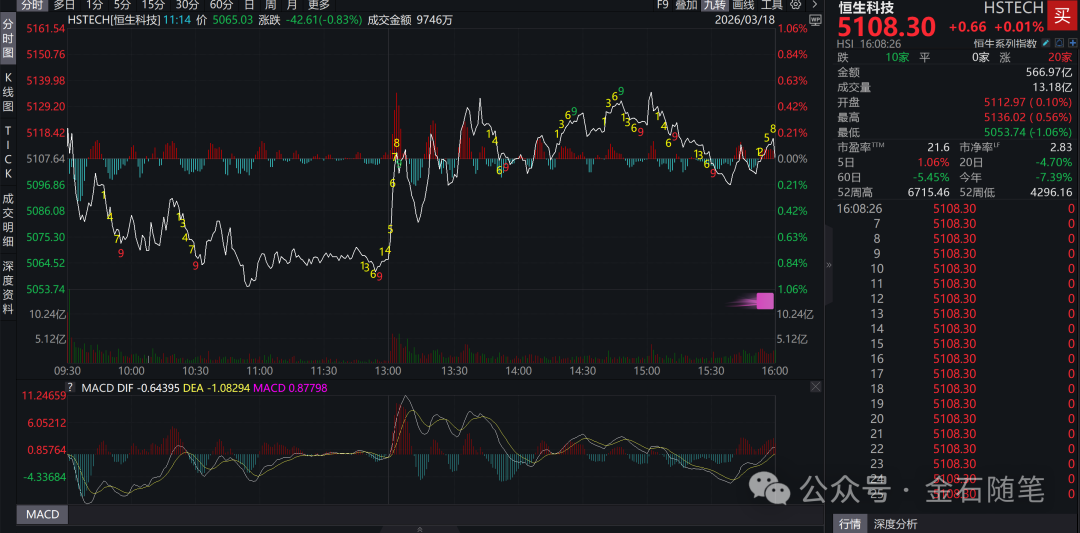The width and height of the screenshot is (1080, 533).
Task: Click the 市净率 value 2.83
Action: pos(1061,147)
